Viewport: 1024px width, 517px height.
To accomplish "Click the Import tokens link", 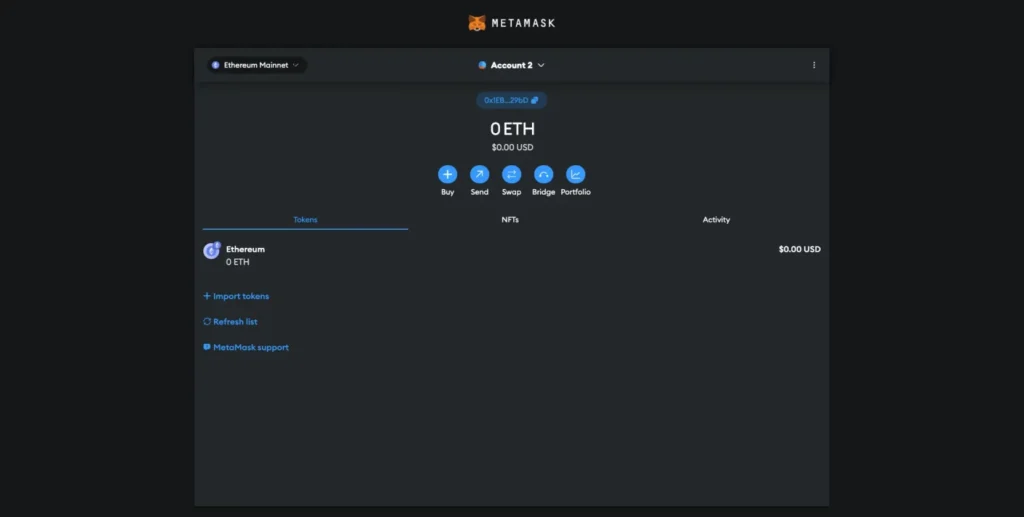I will 236,296.
